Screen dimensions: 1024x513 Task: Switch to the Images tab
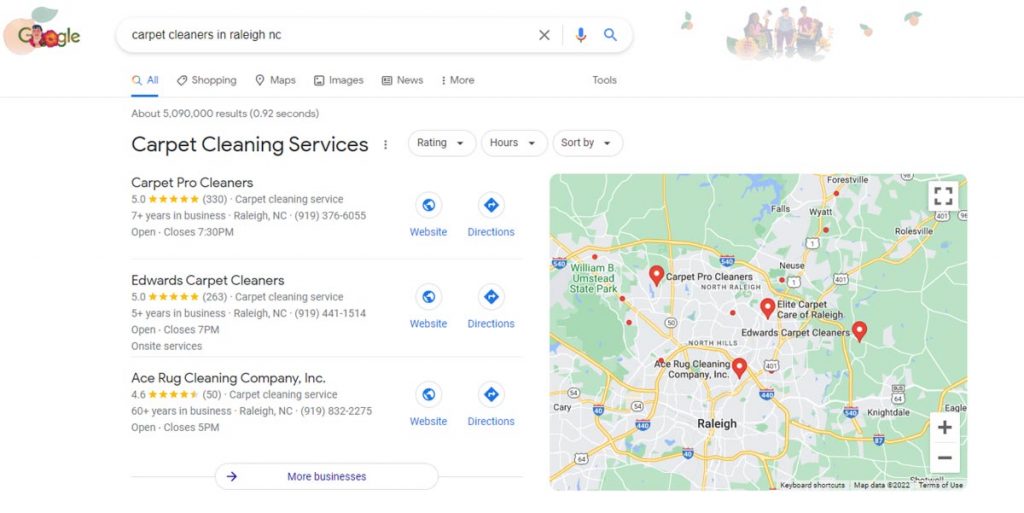point(338,80)
